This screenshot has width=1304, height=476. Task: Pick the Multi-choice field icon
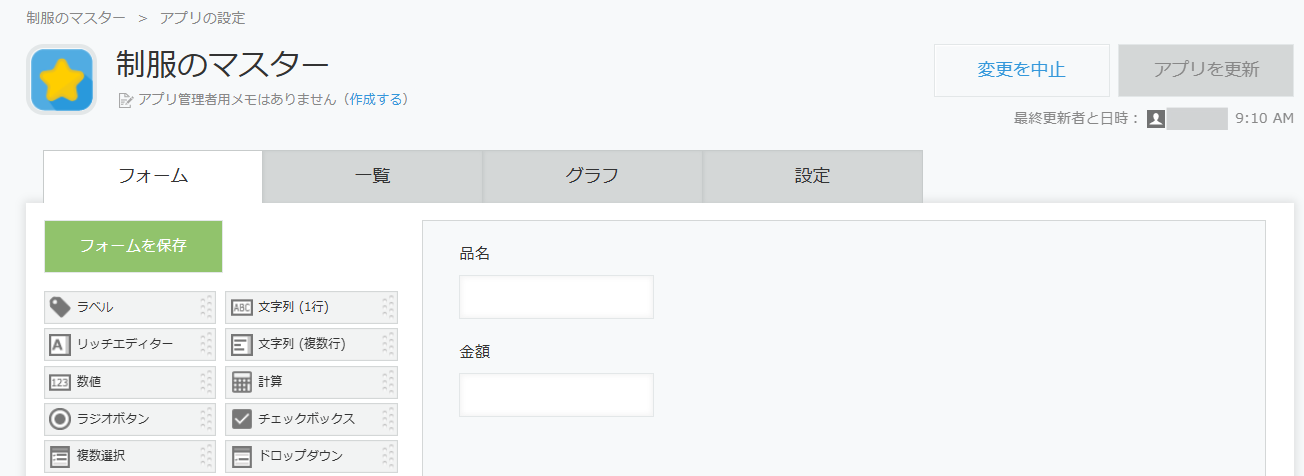[60, 455]
